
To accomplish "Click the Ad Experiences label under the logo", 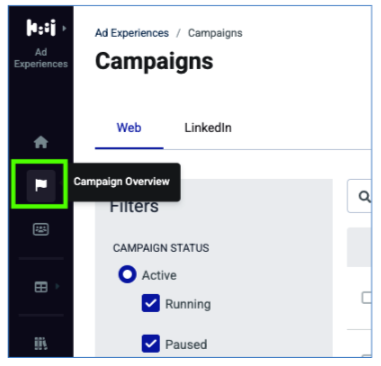I will point(41,58).
